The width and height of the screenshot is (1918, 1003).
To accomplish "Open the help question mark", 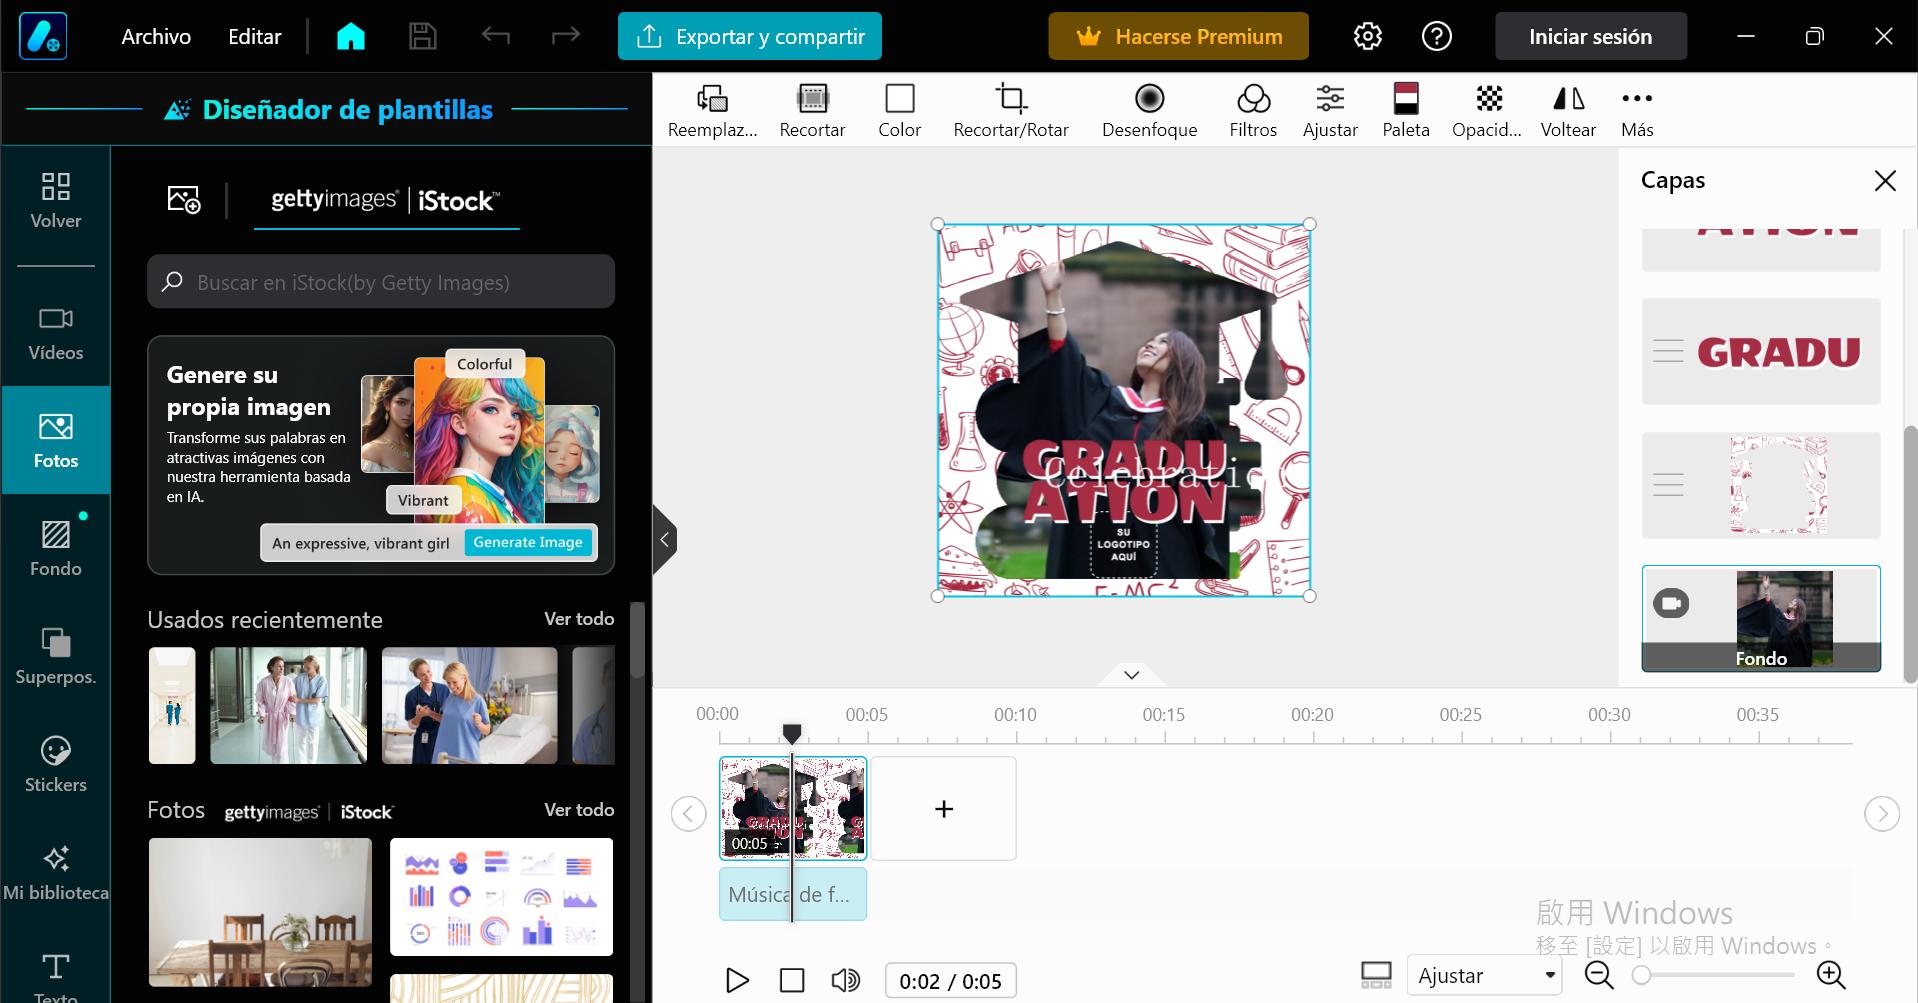I will point(1437,37).
